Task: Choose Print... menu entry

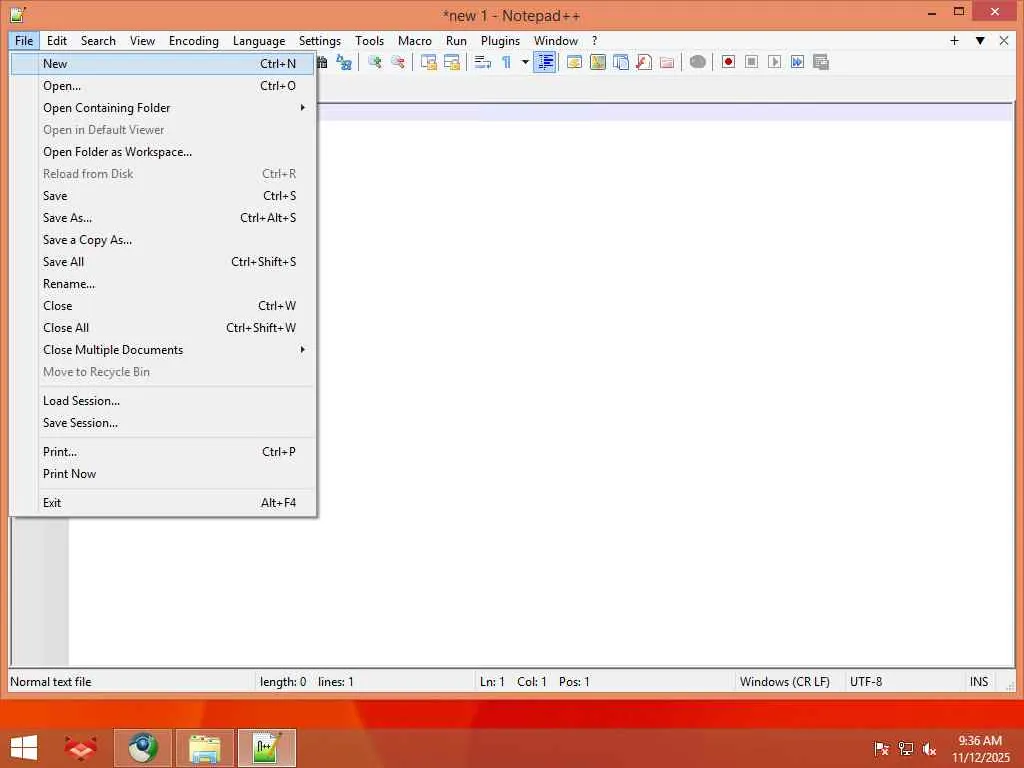Action: [x=163, y=452]
